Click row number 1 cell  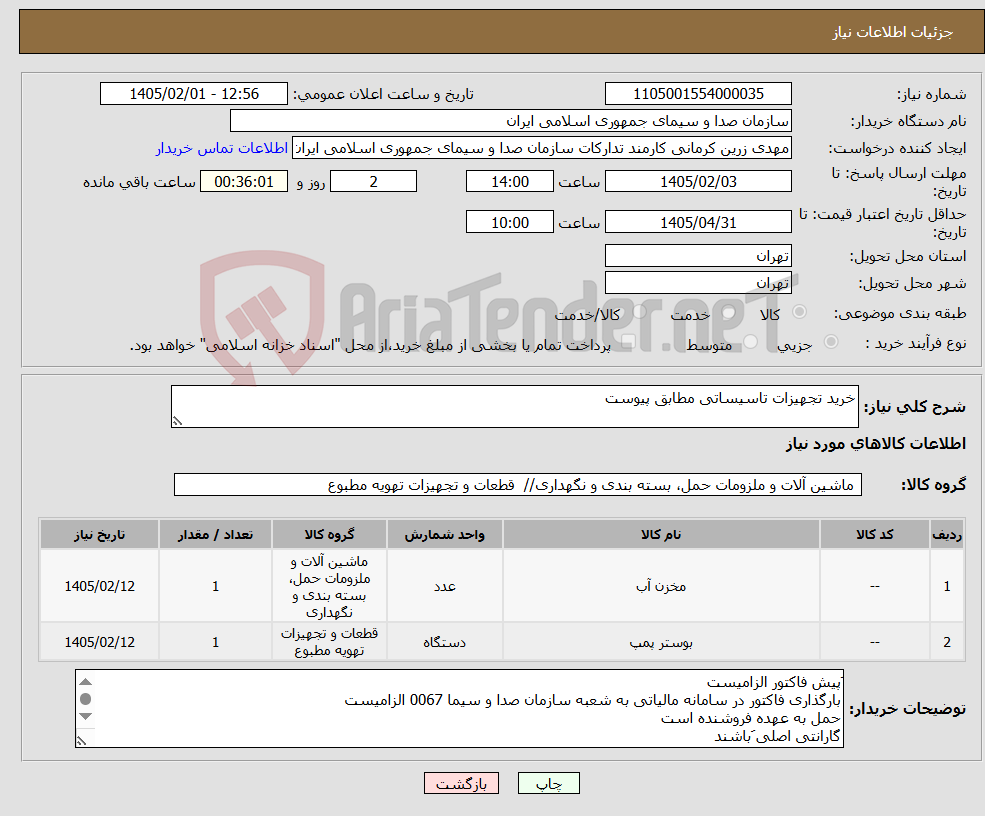(x=947, y=586)
